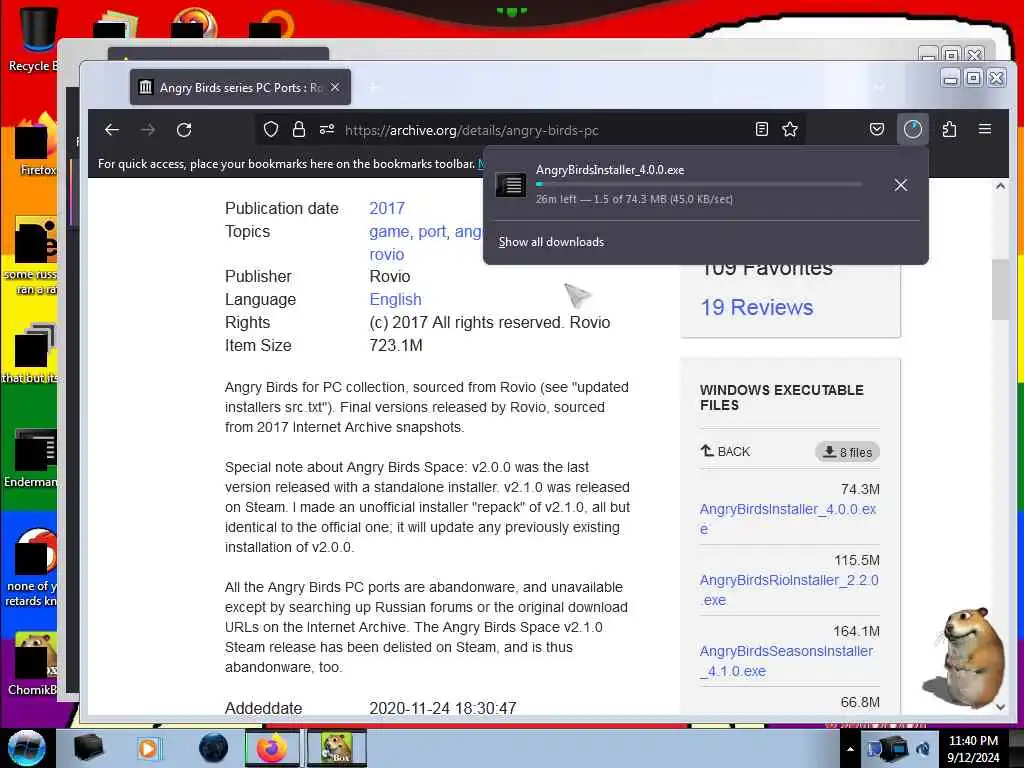Screen dimensions: 1024x768
Task: Open the extensions puzzle icon
Action: [950, 129]
